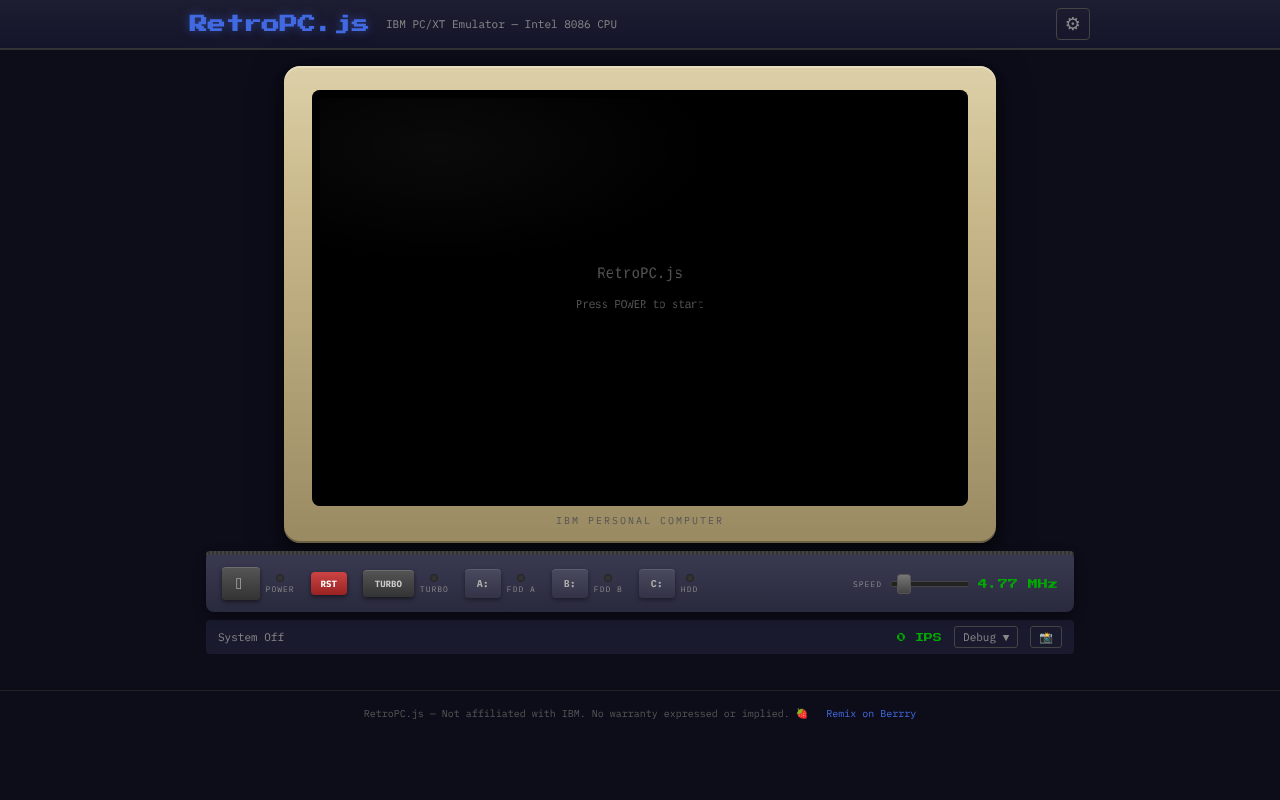1280x800 pixels.
Task: Click the HDD activity LED
Action: point(689,577)
